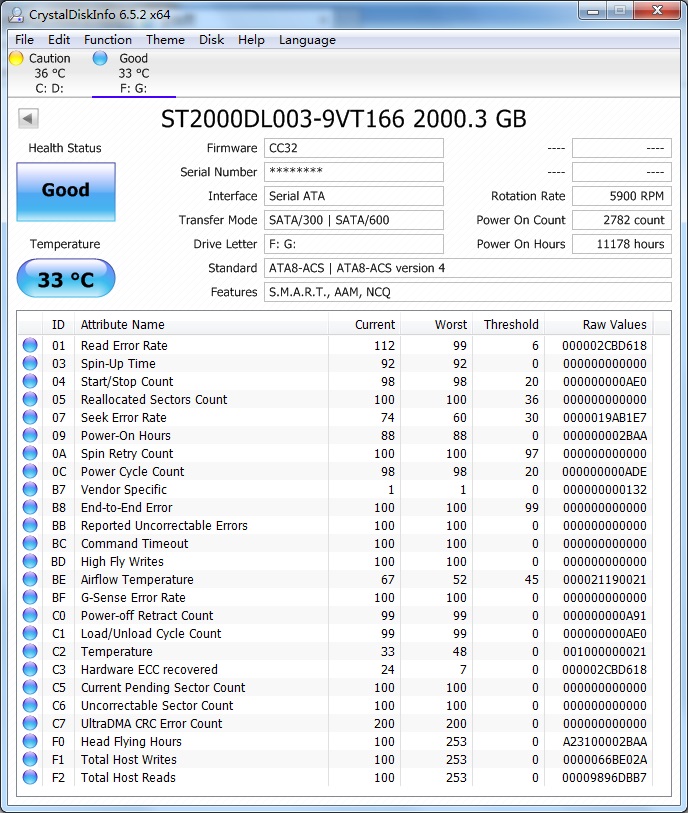Click status orb for Spin-Up Time
The width and height of the screenshot is (688, 813).
[x=30, y=363]
